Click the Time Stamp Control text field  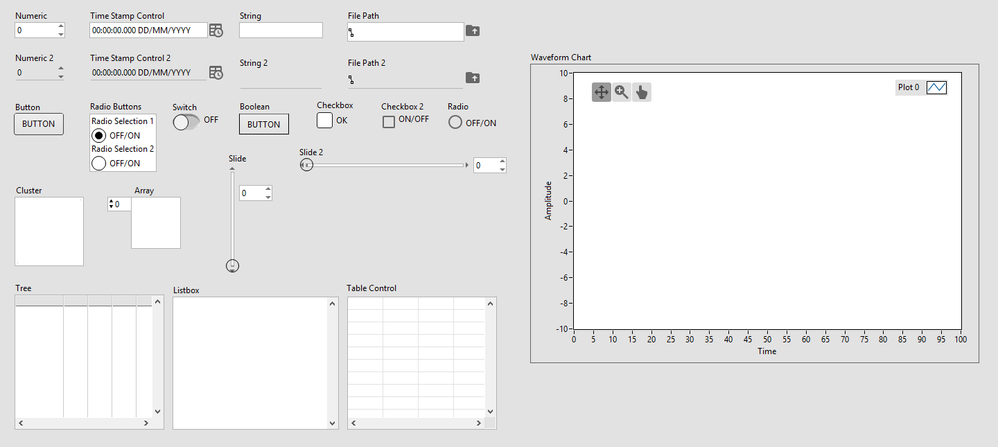[149, 30]
